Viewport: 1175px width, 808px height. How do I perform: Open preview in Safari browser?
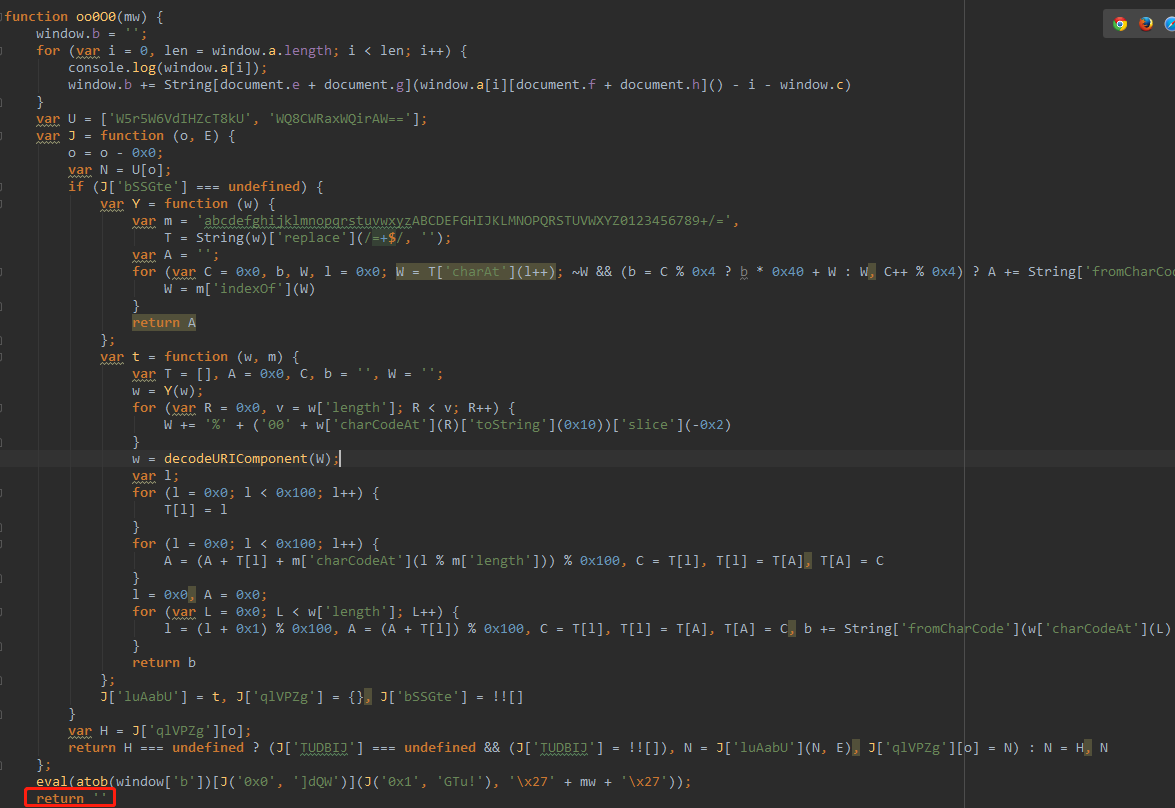[x=1169, y=24]
